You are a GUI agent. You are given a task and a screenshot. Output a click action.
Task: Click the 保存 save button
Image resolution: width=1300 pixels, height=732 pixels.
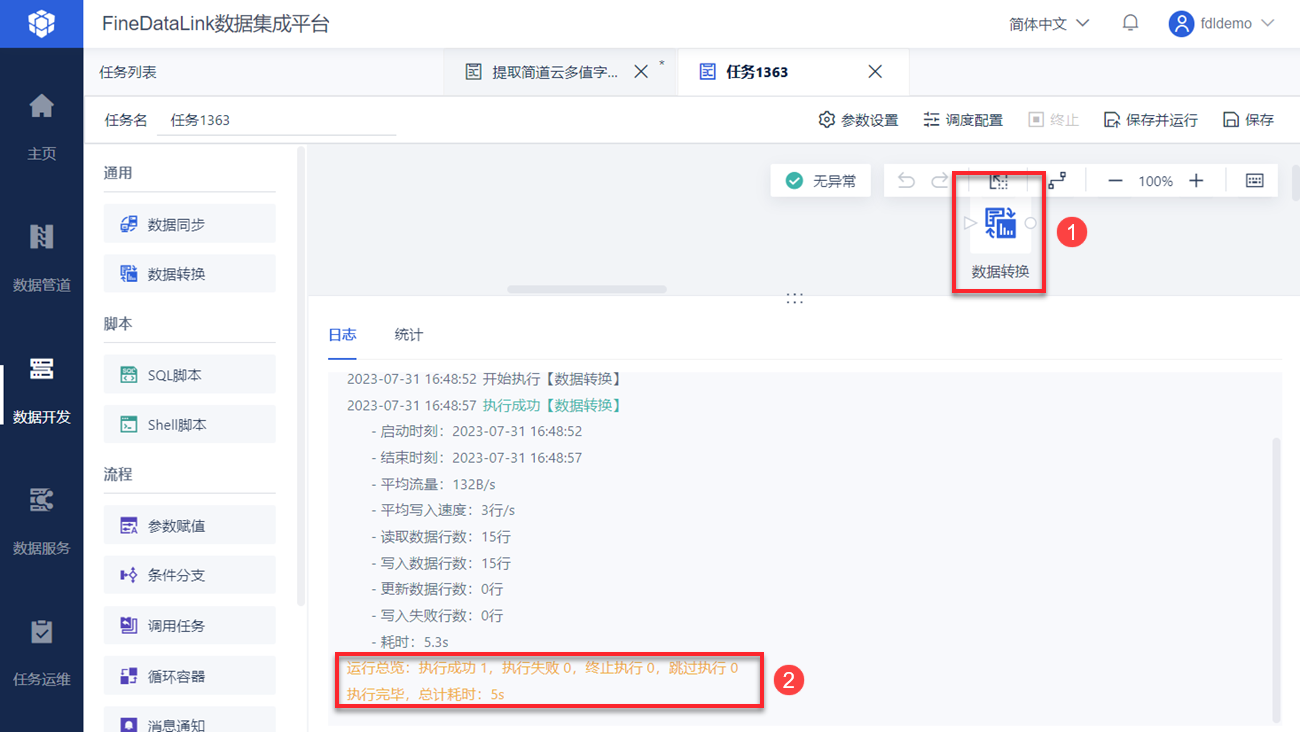click(x=1248, y=120)
